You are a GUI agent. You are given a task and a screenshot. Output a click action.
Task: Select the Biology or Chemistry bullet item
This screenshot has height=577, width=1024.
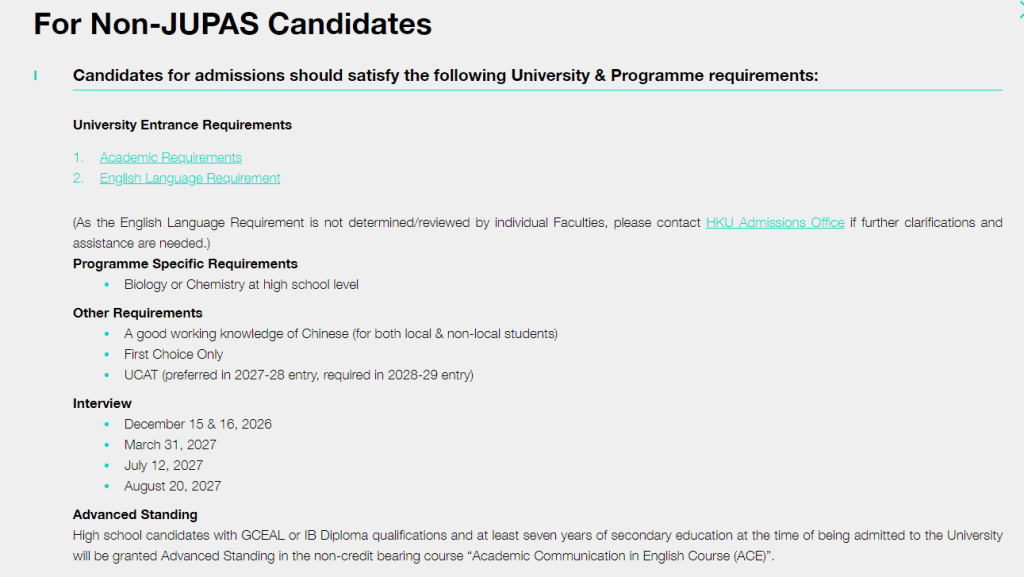click(x=241, y=285)
